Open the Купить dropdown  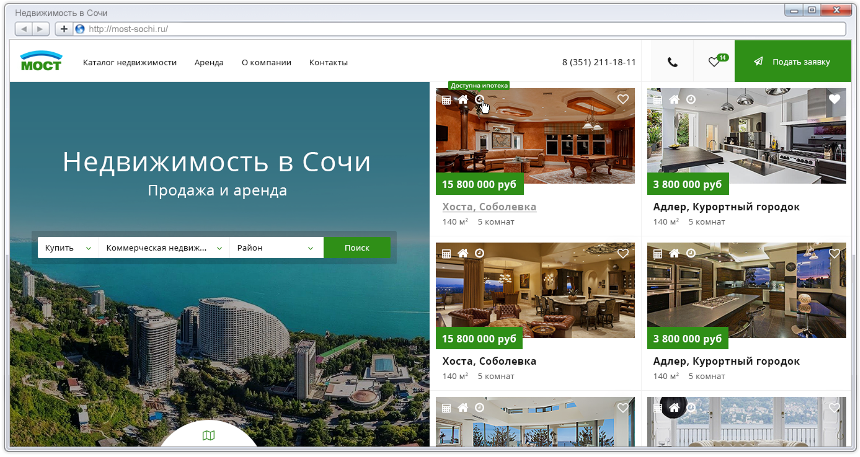point(68,248)
